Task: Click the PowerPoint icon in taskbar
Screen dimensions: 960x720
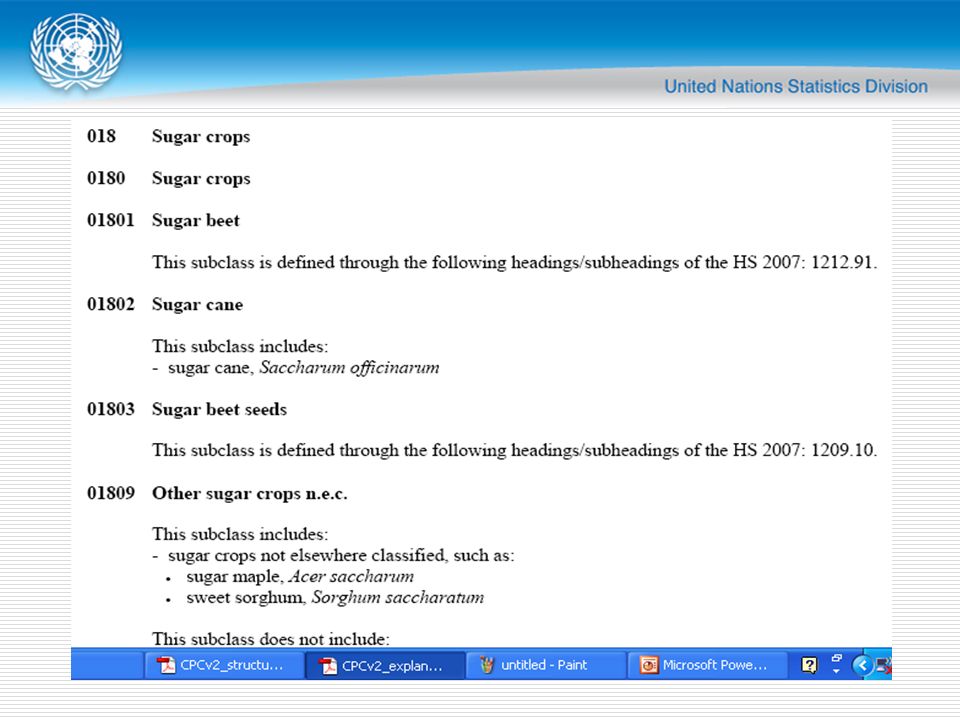Action: 648,665
